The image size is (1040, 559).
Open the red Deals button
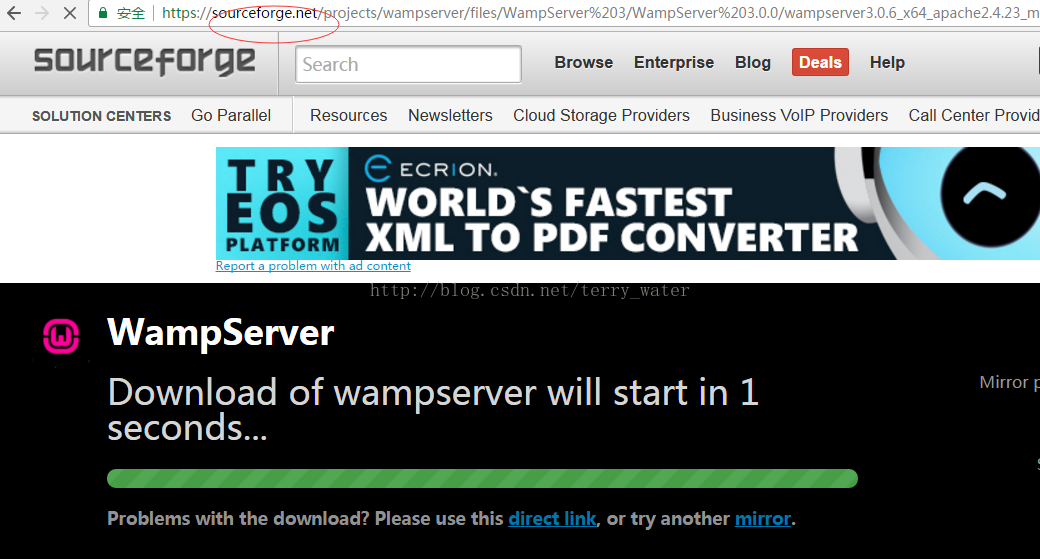[820, 62]
